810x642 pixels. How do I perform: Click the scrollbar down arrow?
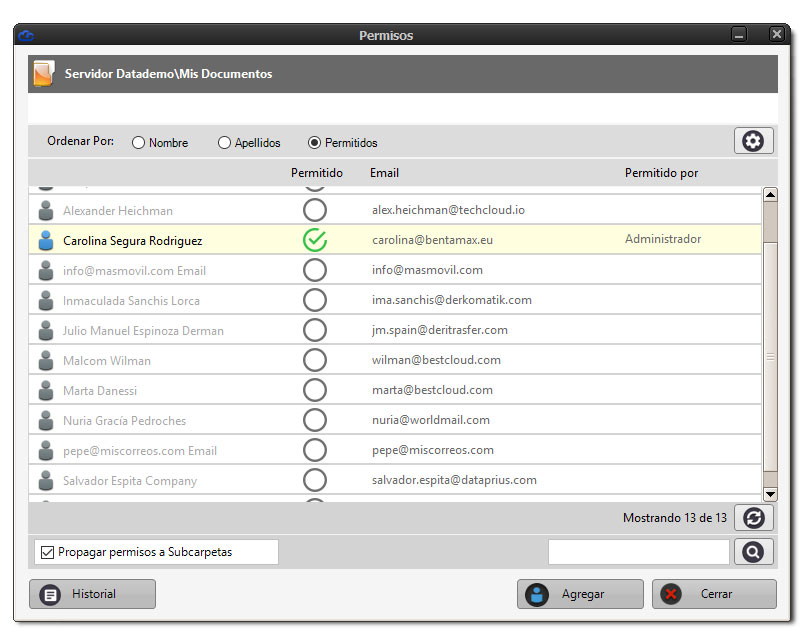pos(770,494)
